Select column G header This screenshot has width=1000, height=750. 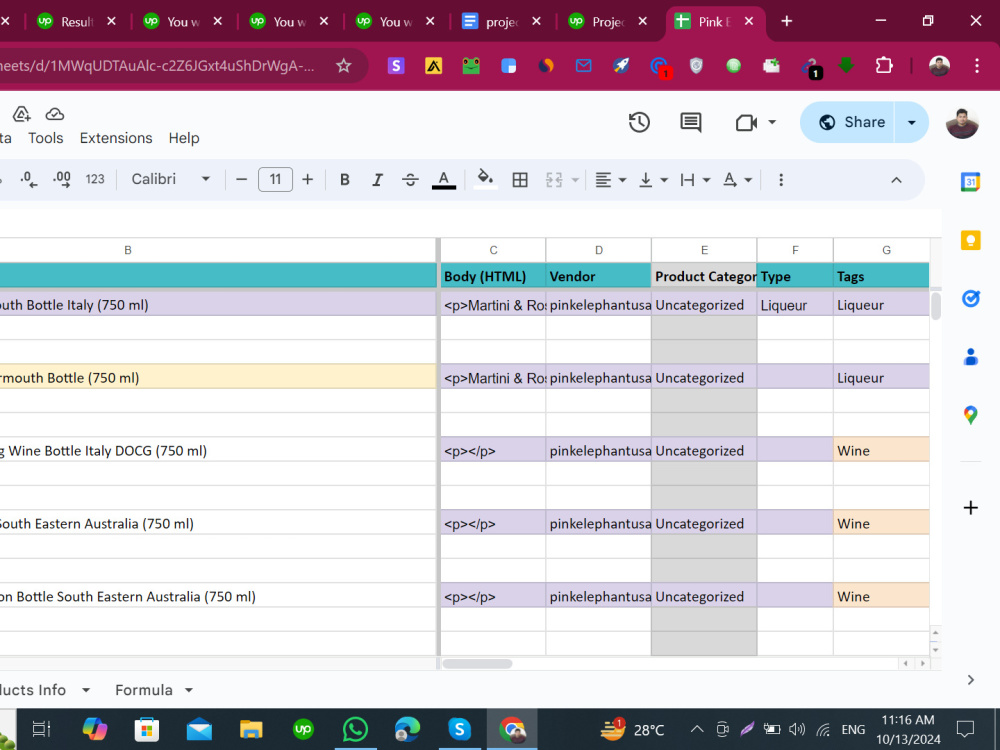[x=886, y=250]
